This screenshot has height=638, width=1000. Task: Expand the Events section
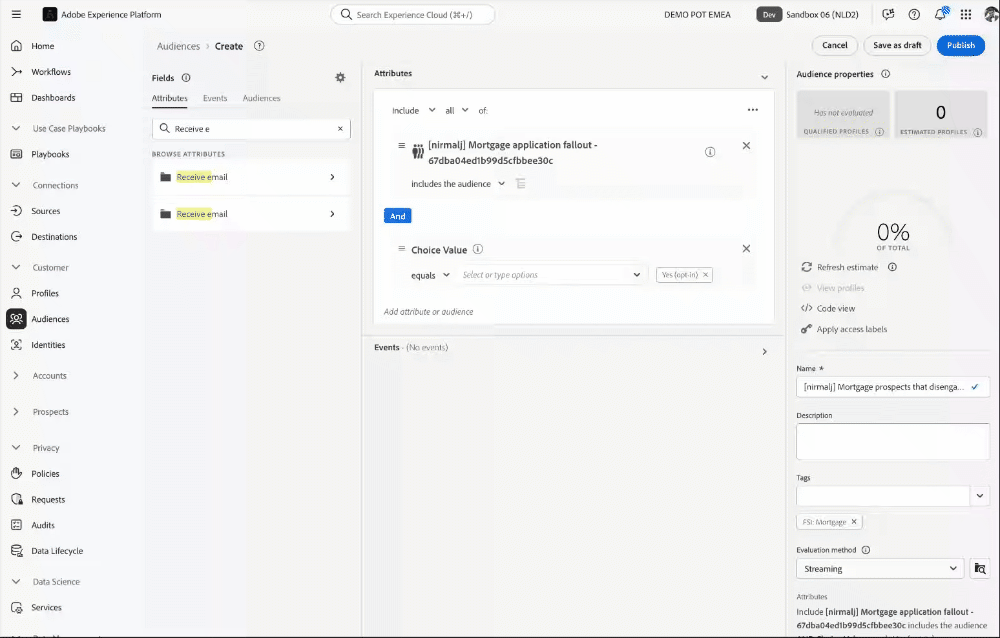(765, 352)
